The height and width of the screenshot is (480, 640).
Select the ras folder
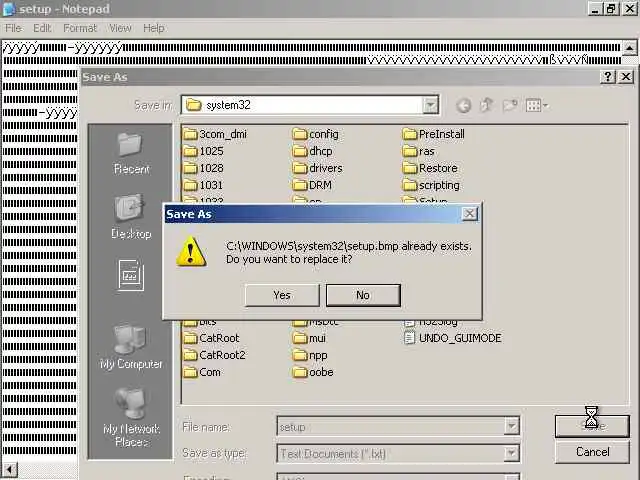click(x=418, y=151)
